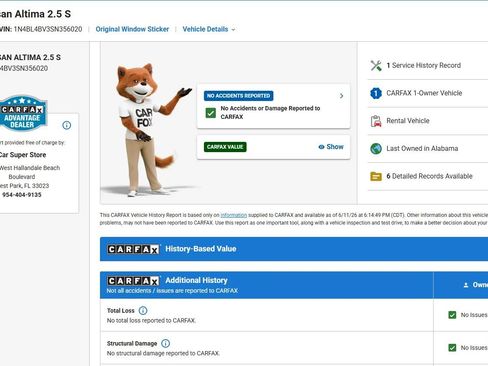The image size is (488, 366).
Task: Select the Car Super Store dealer name
Action: 23,155
